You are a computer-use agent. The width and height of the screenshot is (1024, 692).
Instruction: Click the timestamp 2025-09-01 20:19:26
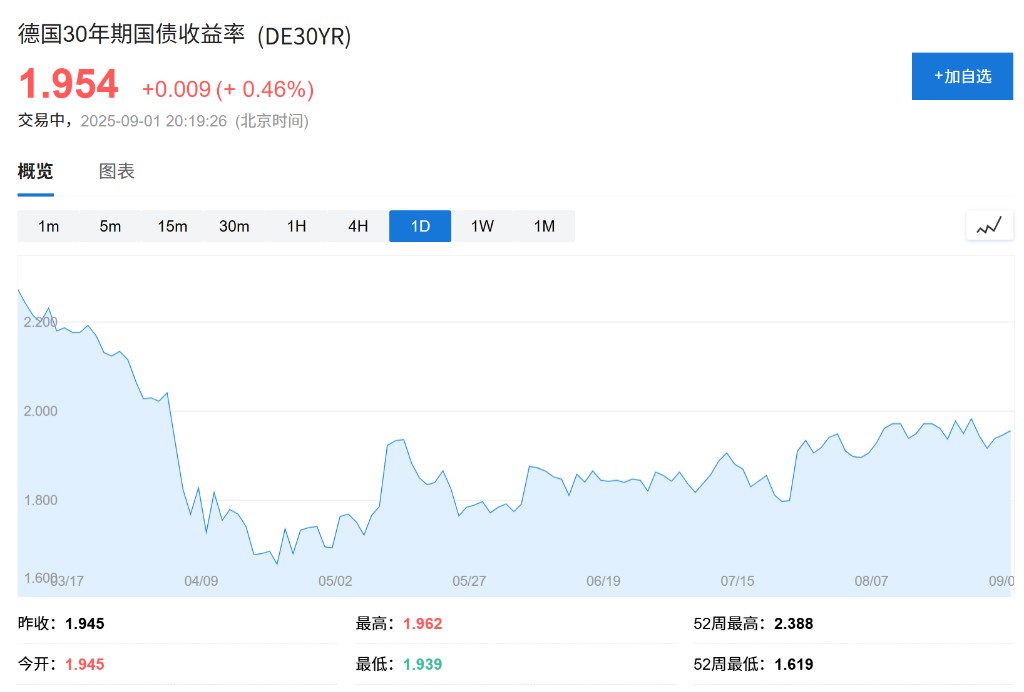[x=153, y=121]
